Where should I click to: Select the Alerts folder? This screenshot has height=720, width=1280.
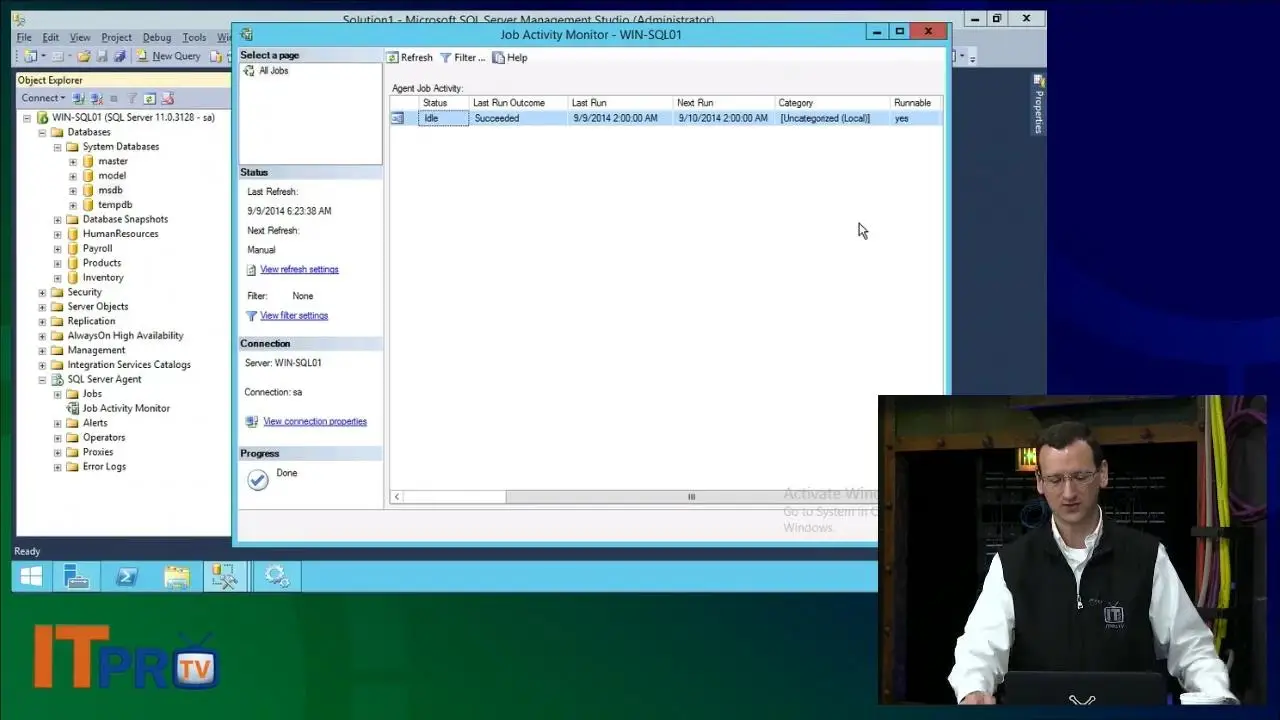click(95, 423)
